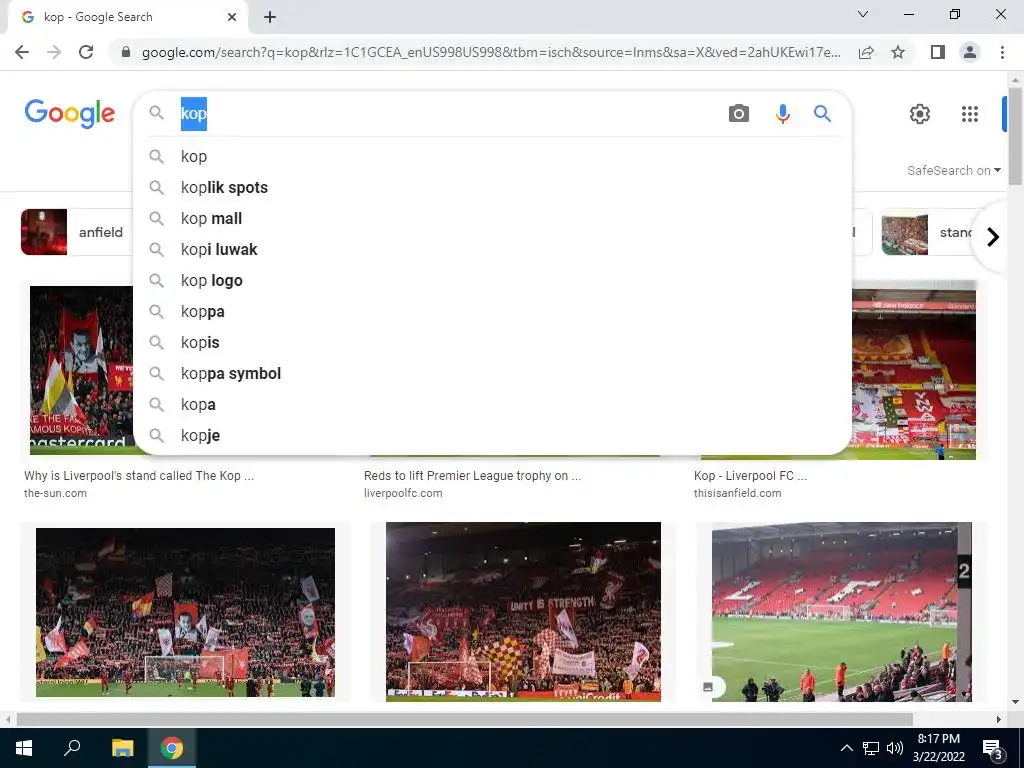Visit liverpoolfc.com source link
Viewport: 1024px width, 768px height.
pos(403,493)
